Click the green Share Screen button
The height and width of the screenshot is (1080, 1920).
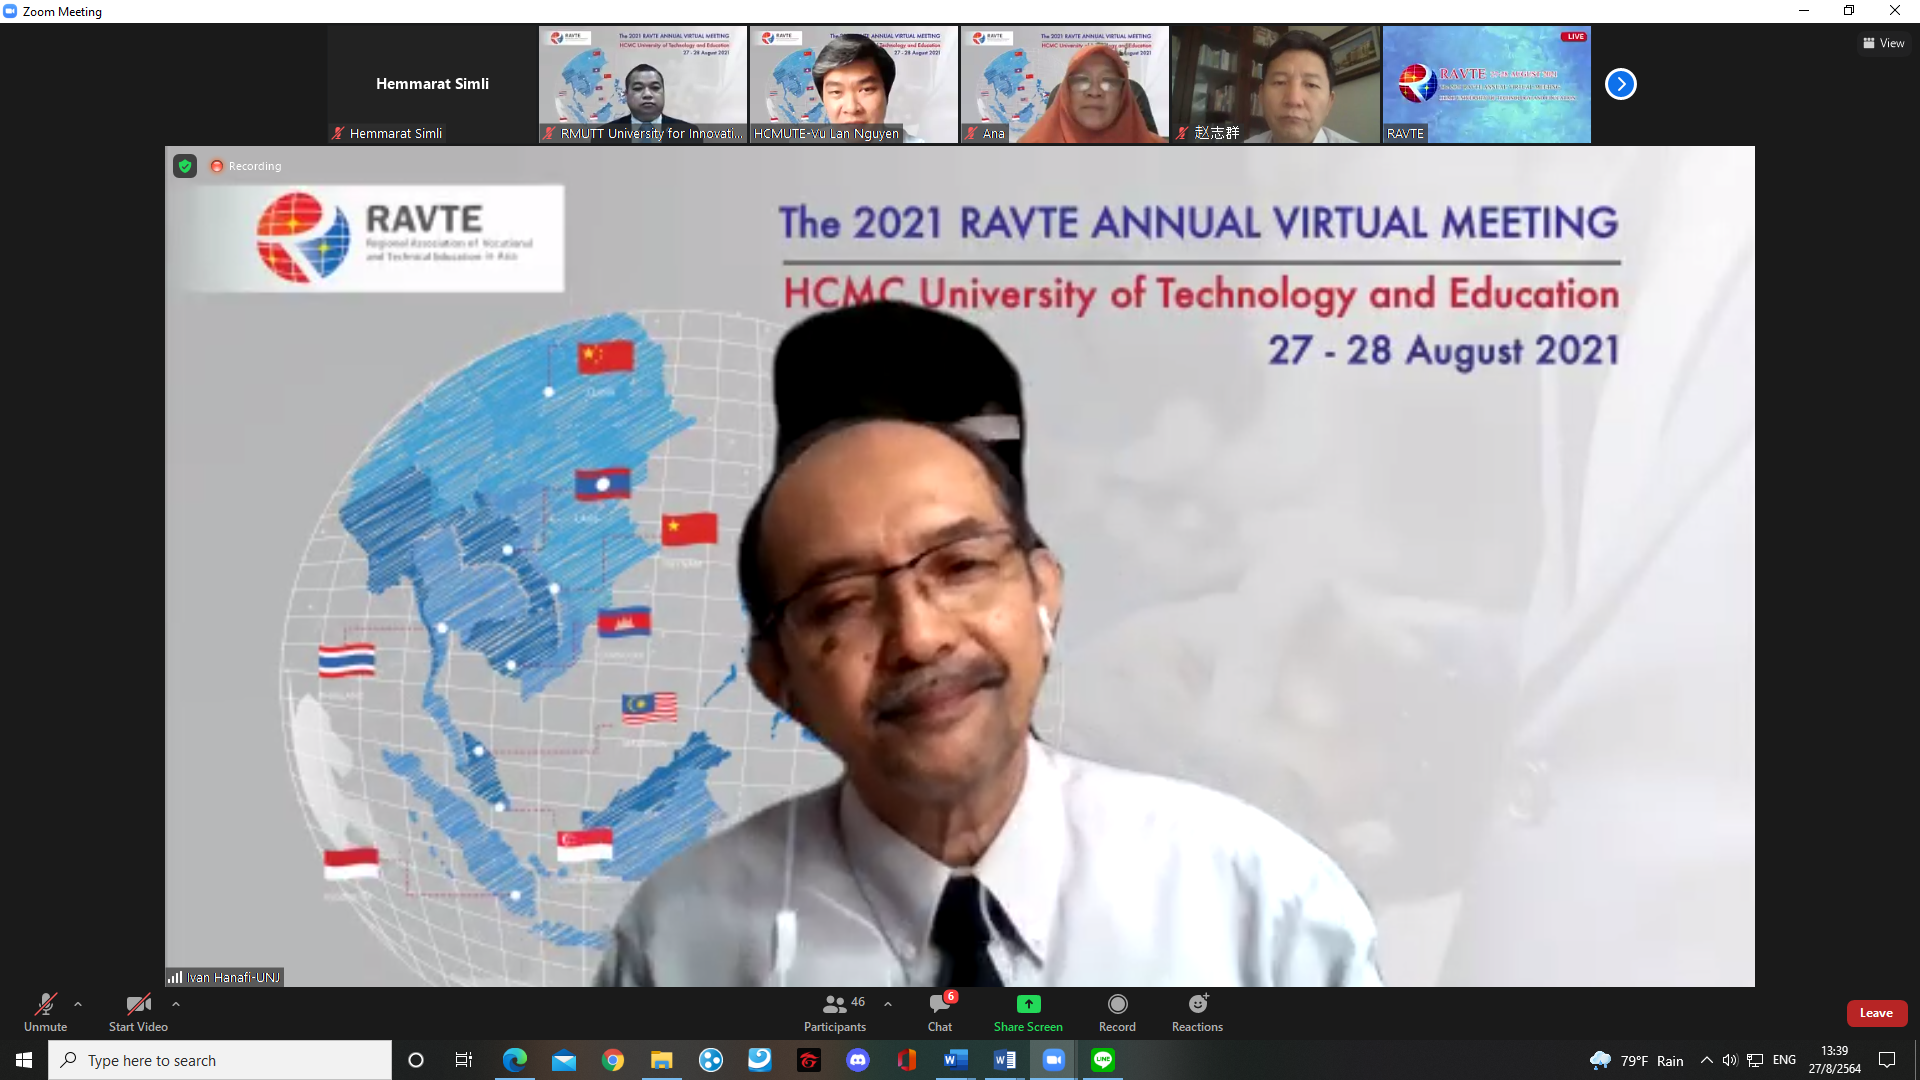[1028, 1012]
